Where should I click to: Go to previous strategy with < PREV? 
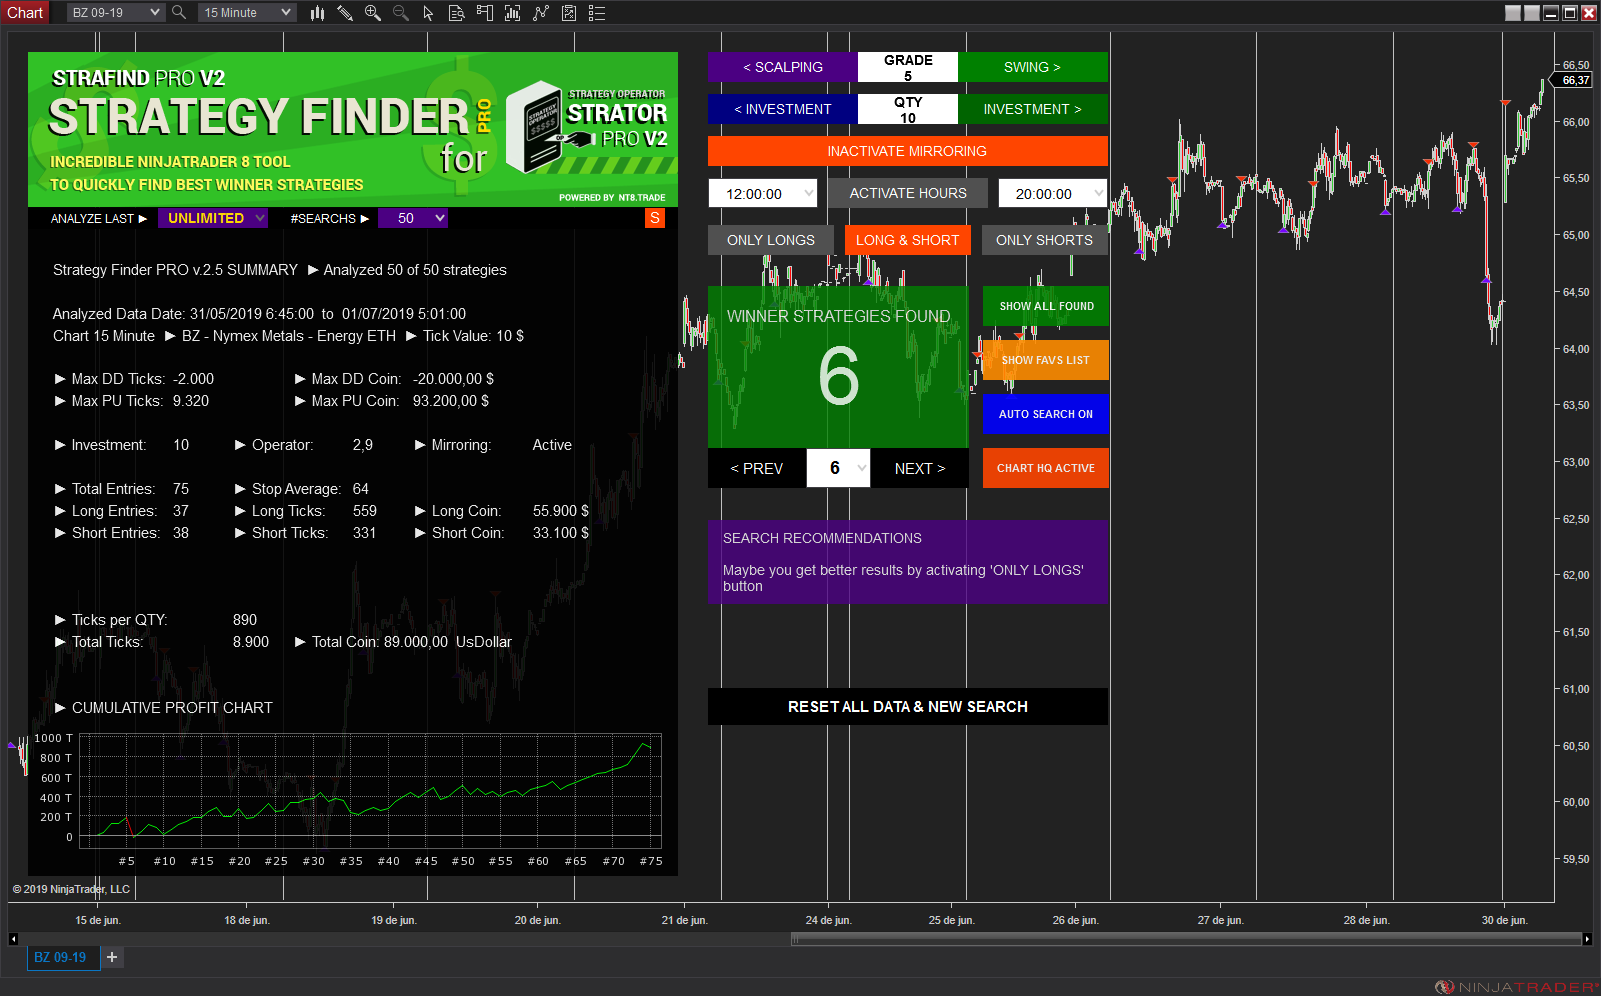pyautogui.click(x=757, y=468)
